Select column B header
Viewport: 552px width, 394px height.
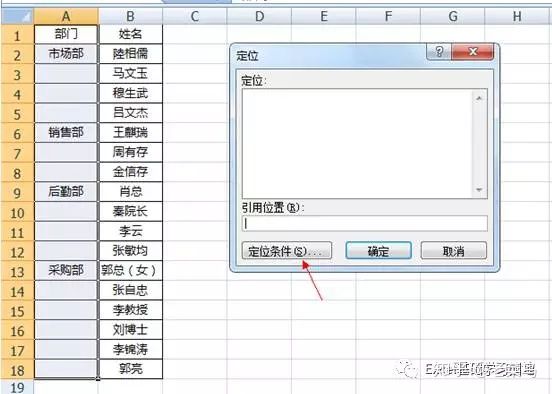click(130, 16)
